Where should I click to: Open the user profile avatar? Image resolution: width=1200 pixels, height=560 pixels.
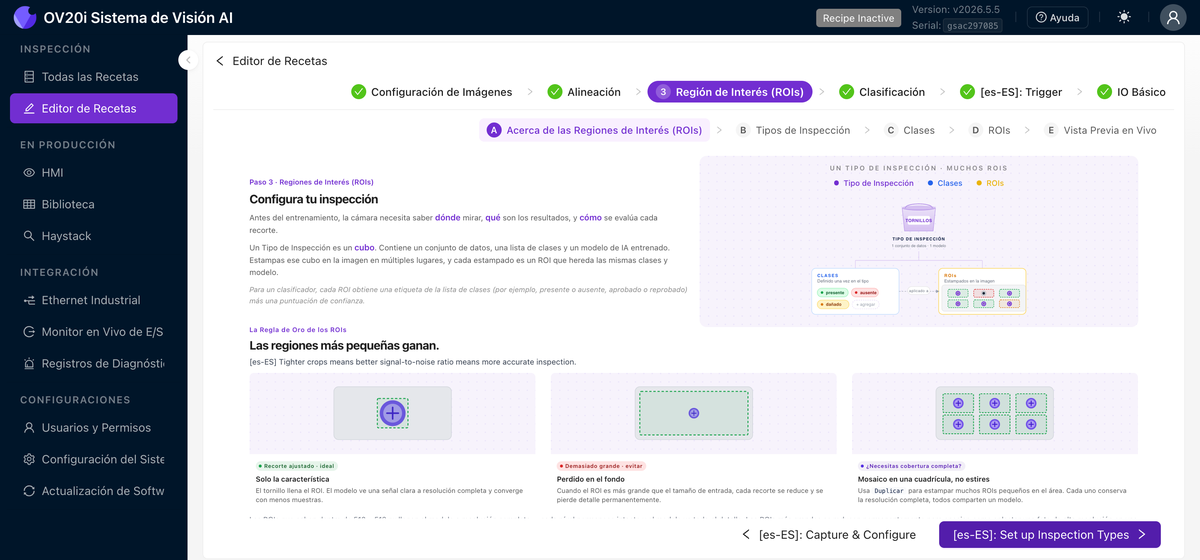[1173, 18]
